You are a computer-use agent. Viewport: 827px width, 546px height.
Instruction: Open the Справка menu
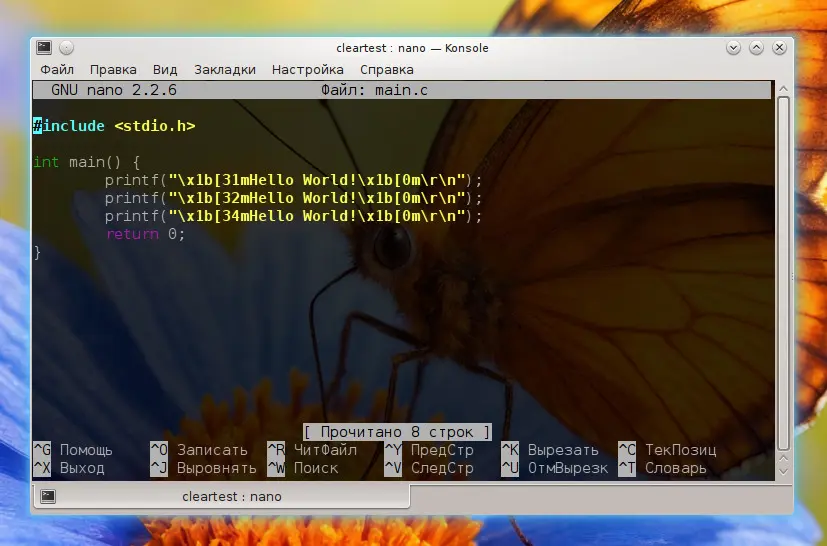click(x=387, y=70)
